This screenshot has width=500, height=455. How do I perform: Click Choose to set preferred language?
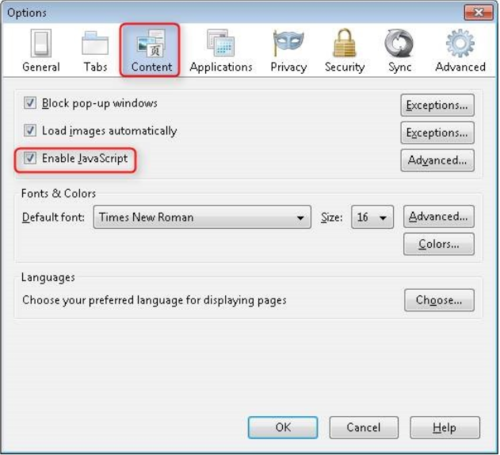tap(439, 300)
